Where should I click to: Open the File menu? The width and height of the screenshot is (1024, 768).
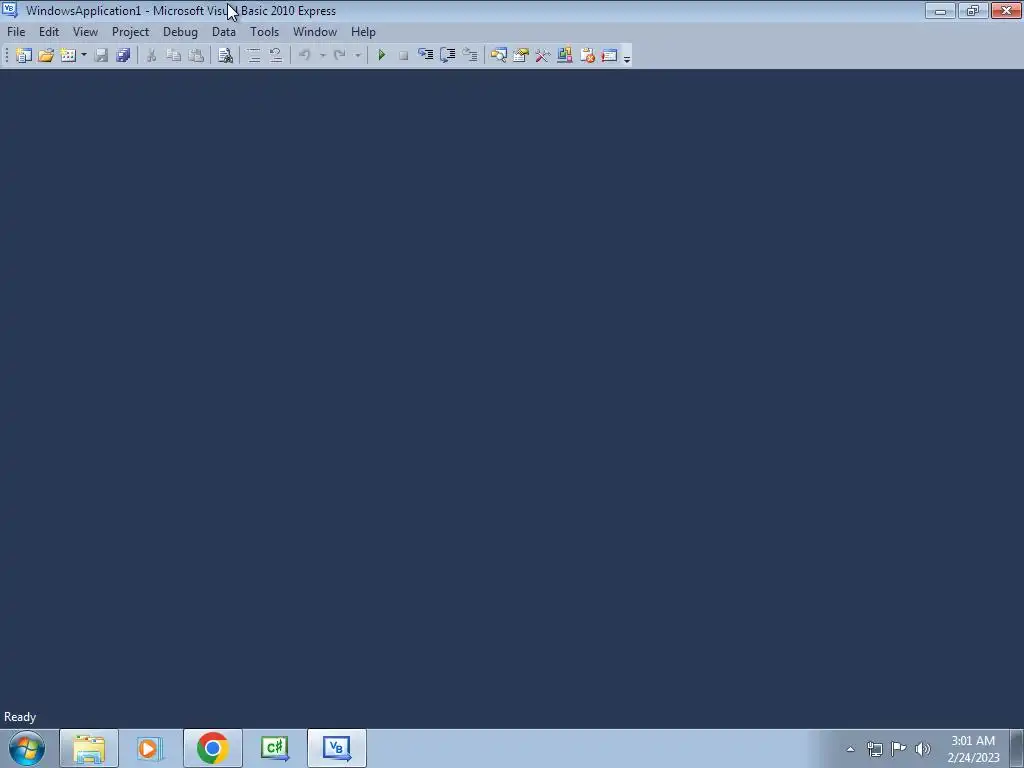pos(16,31)
